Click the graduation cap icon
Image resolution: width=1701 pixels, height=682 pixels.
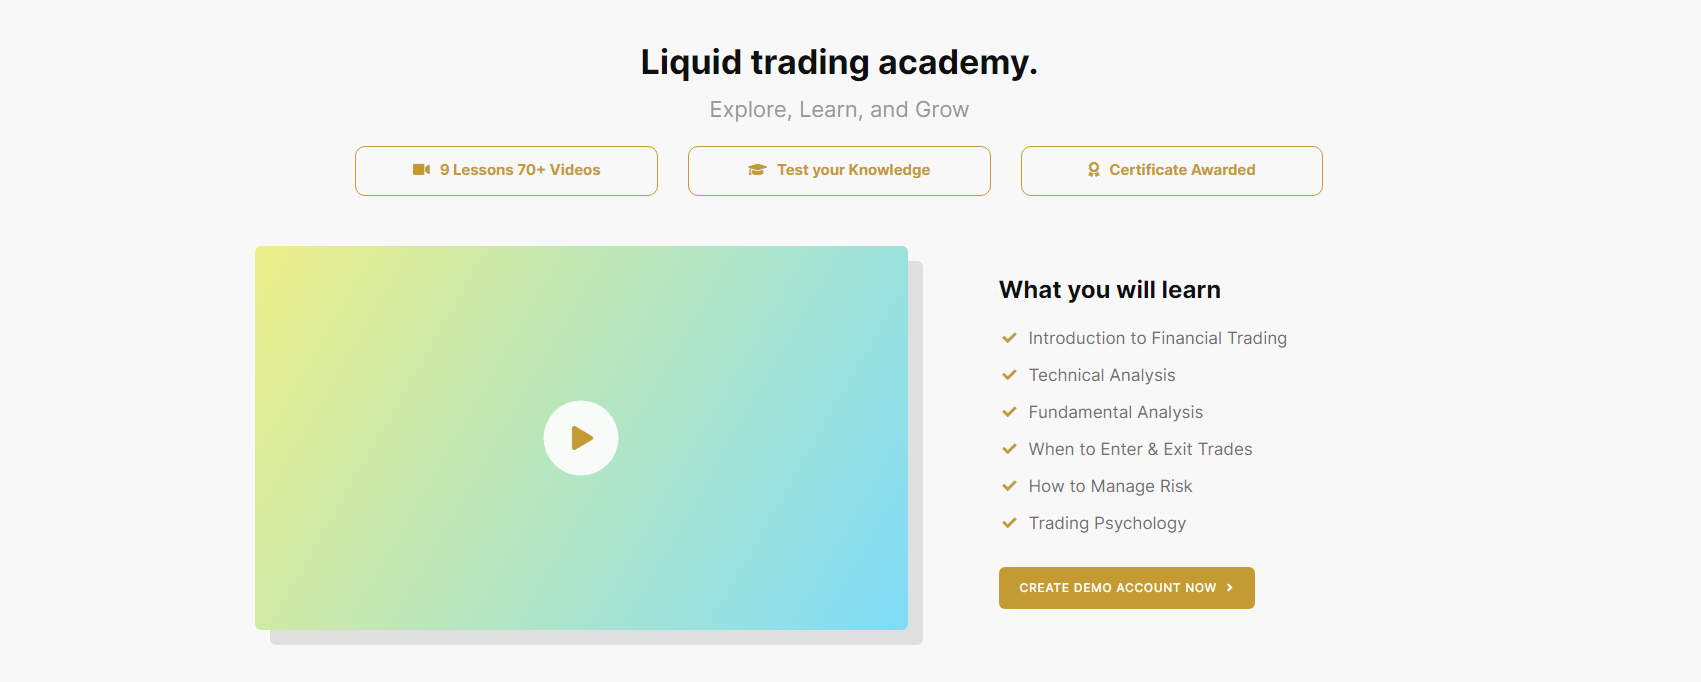coord(757,169)
